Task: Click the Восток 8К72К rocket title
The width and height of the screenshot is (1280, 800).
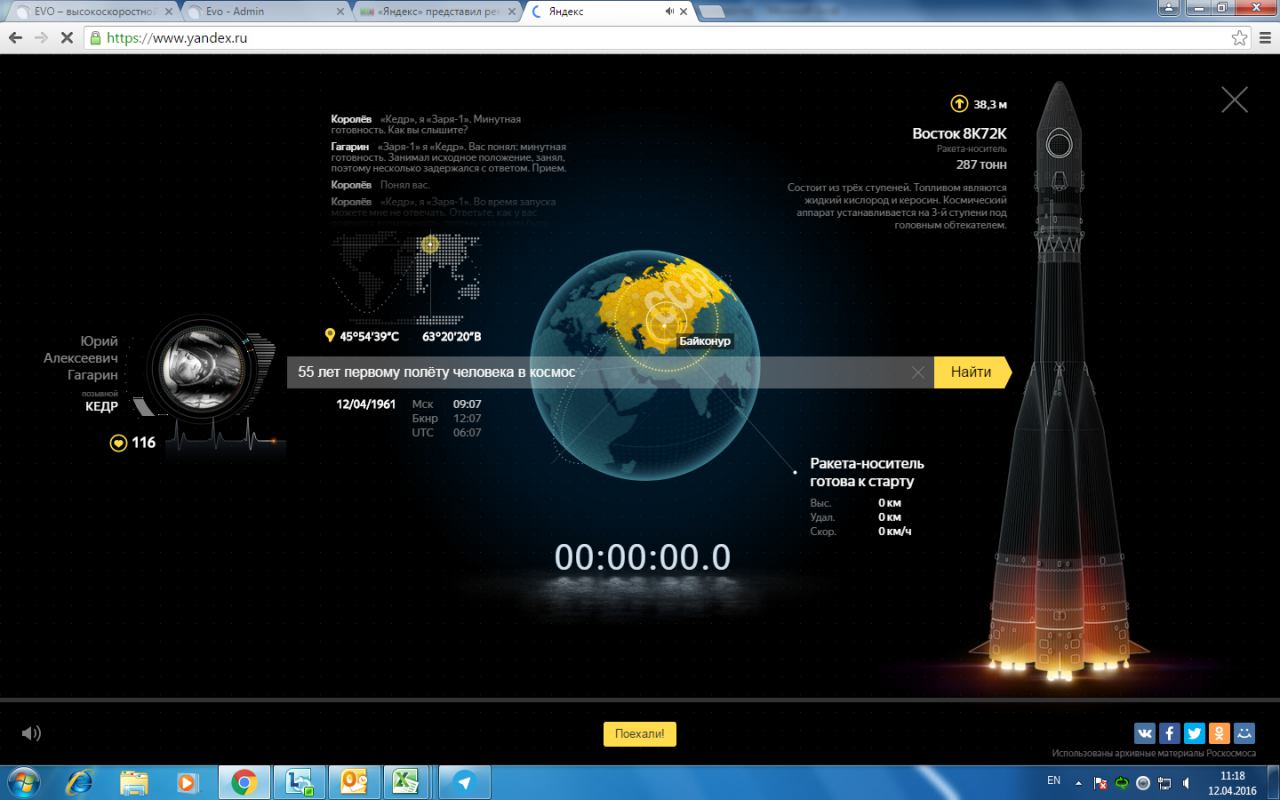Action: 959,133
